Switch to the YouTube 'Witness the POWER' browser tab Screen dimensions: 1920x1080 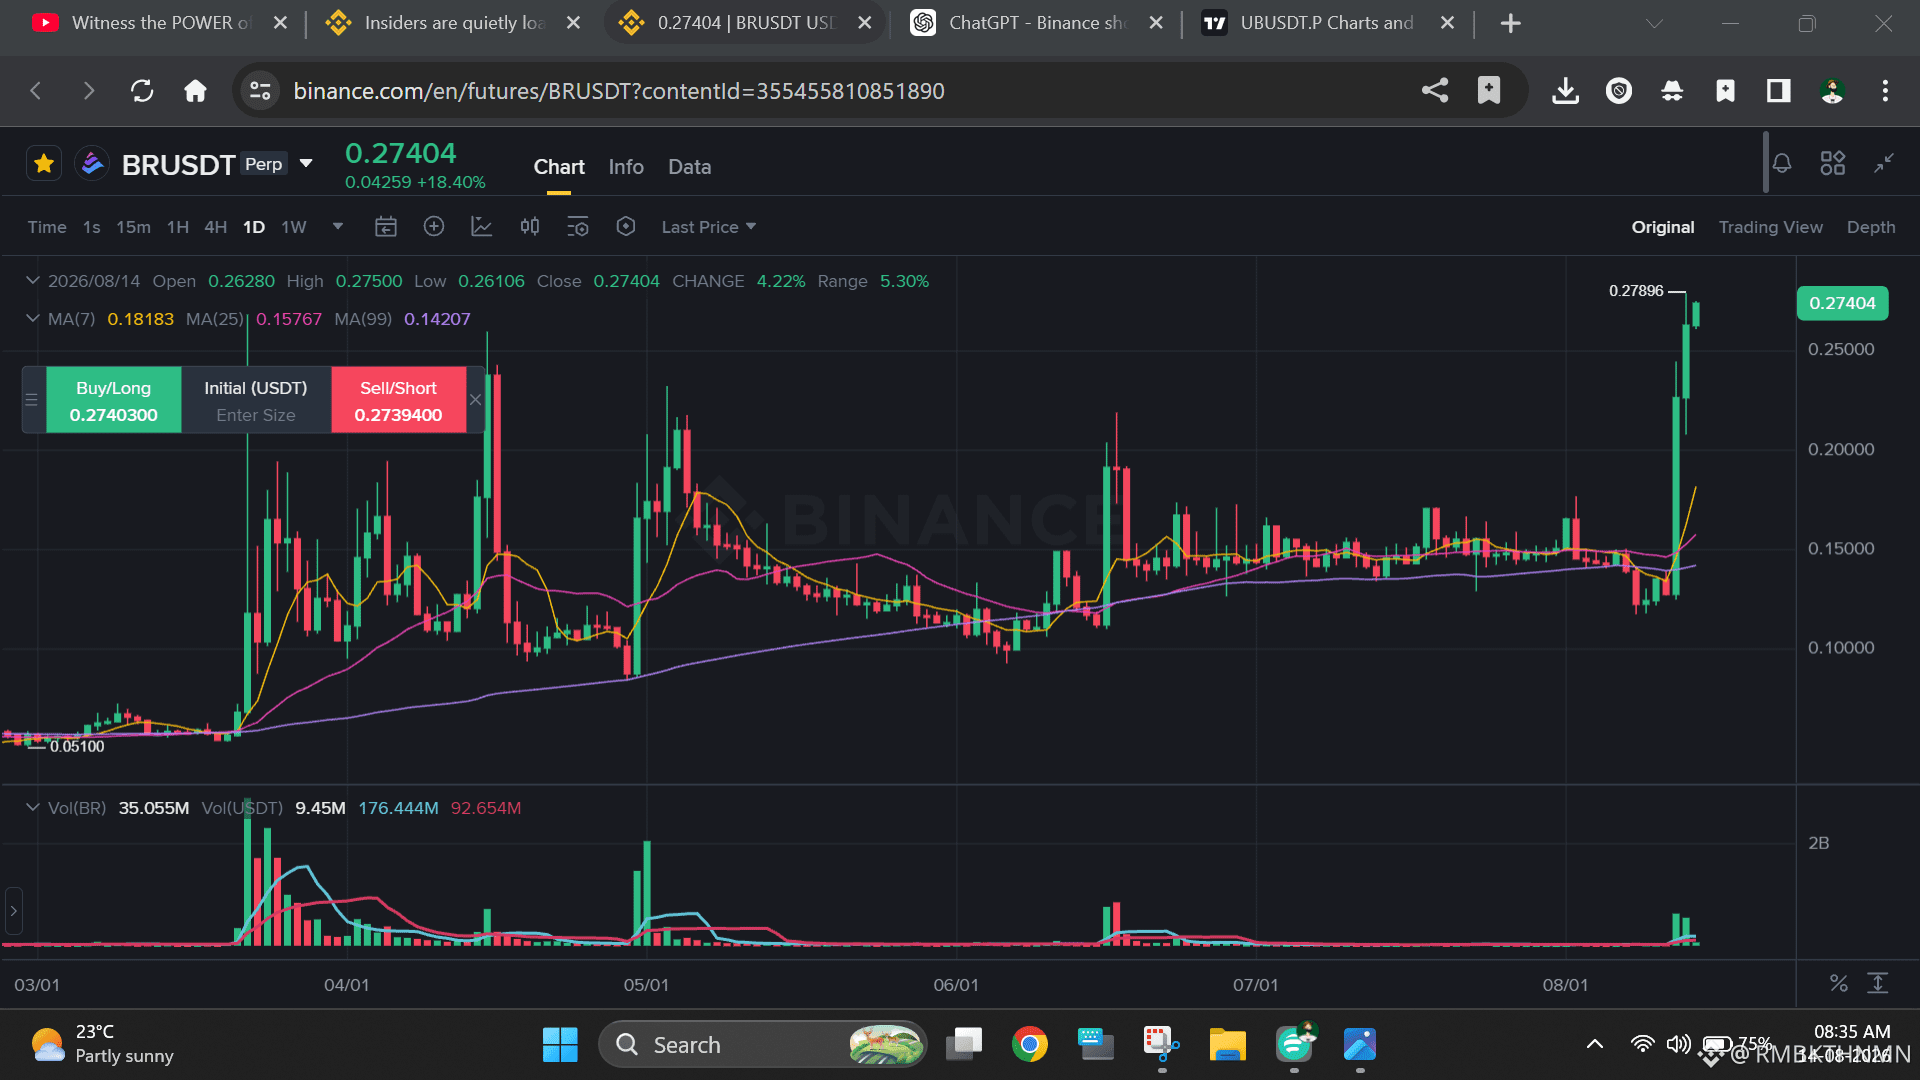(160, 23)
